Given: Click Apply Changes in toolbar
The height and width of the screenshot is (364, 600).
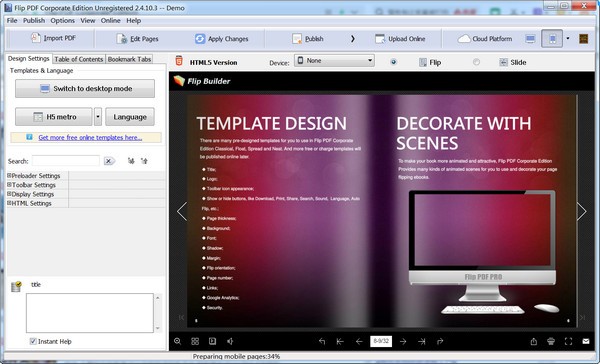Looking at the screenshot, I should (221, 39).
